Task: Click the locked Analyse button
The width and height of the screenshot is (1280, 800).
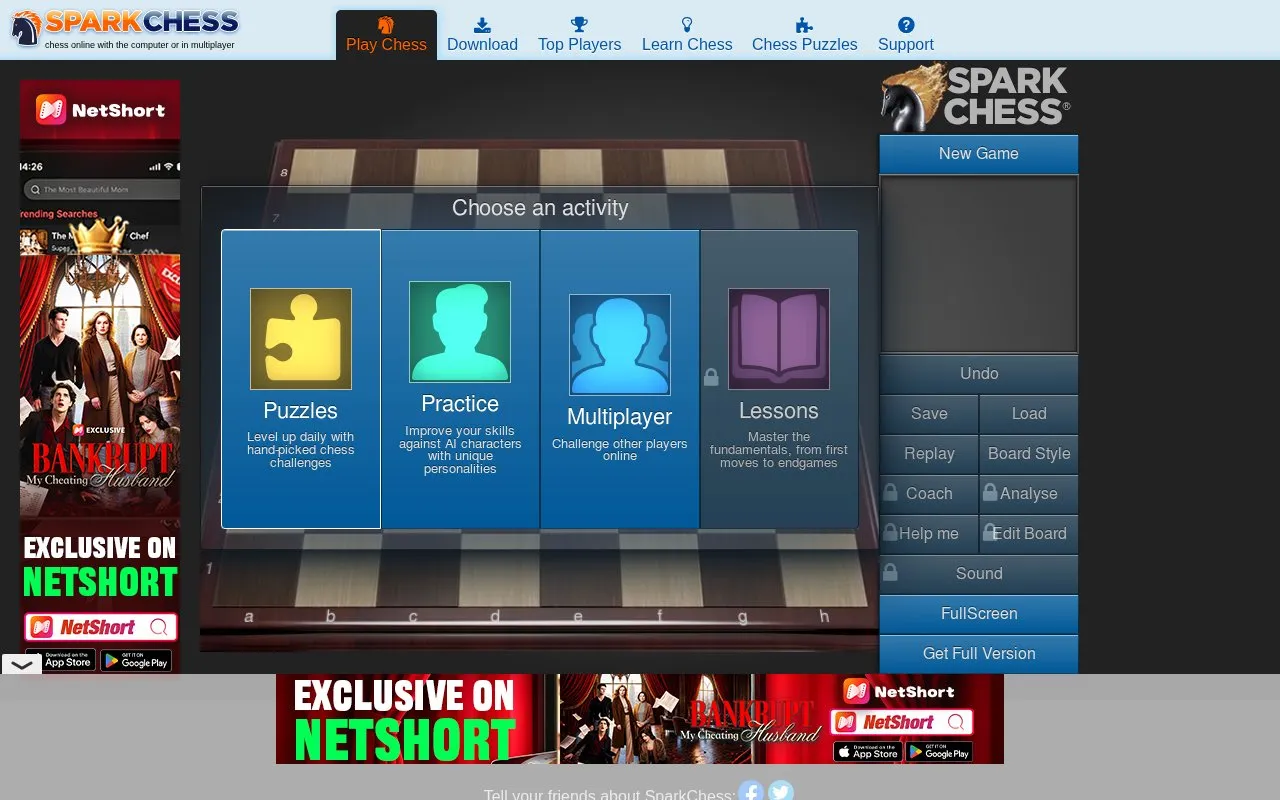Action: [x=1029, y=494]
